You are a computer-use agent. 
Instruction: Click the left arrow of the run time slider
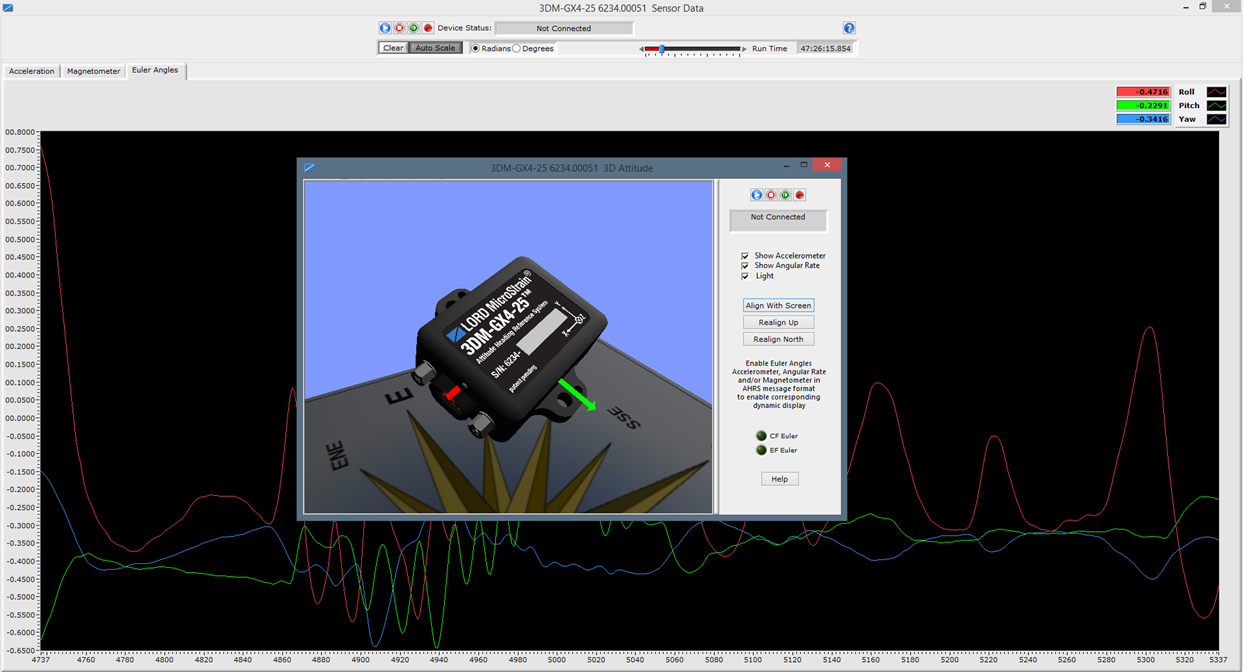(641, 48)
